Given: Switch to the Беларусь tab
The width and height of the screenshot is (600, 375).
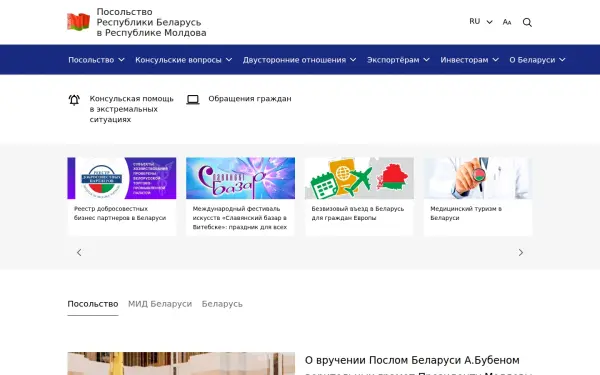Looking at the screenshot, I should coord(222,304).
